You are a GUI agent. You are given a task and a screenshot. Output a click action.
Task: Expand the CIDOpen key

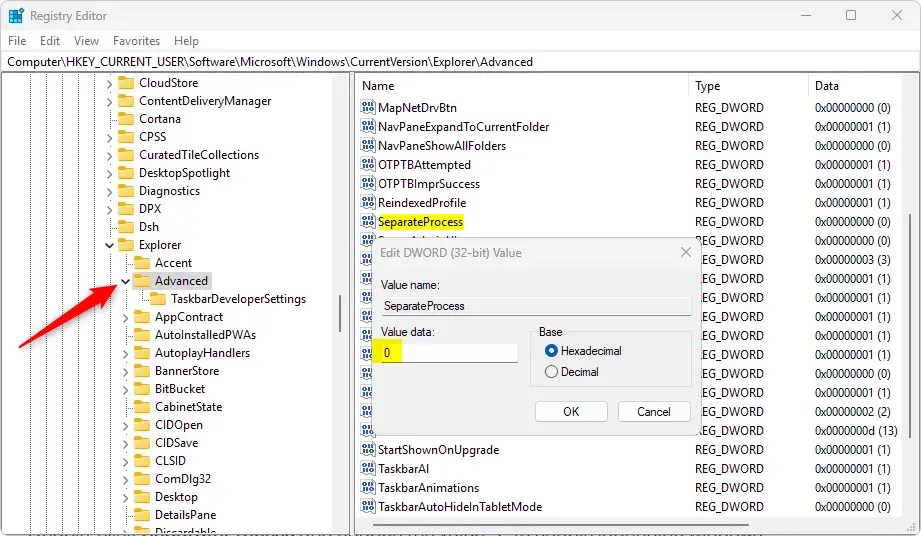(125, 426)
